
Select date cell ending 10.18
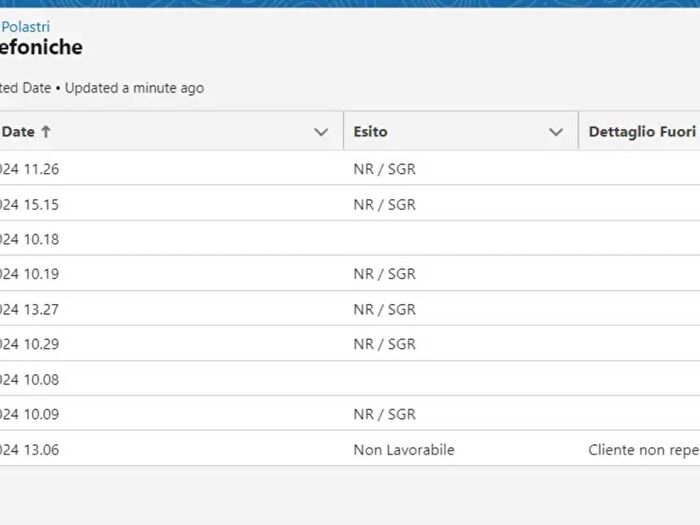click(x=29, y=239)
